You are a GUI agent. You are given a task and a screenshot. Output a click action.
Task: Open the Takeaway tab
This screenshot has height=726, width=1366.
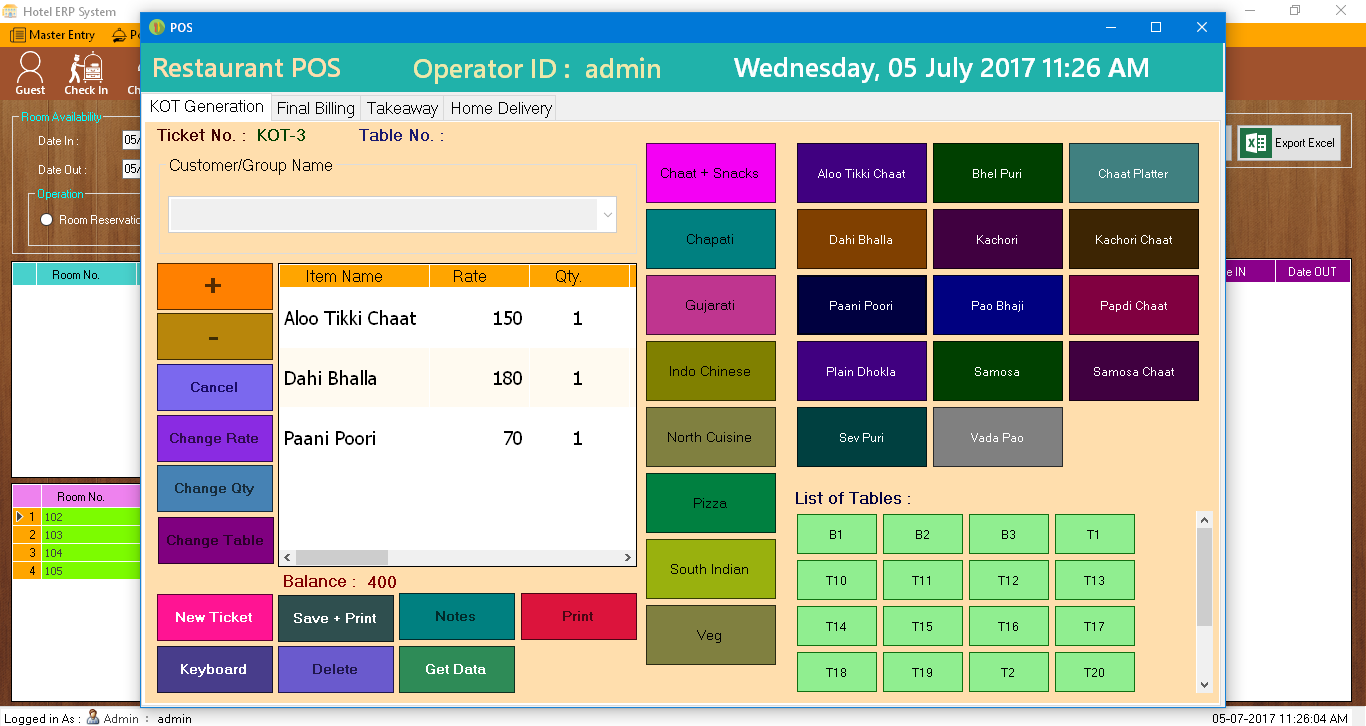(x=402, y=108)
